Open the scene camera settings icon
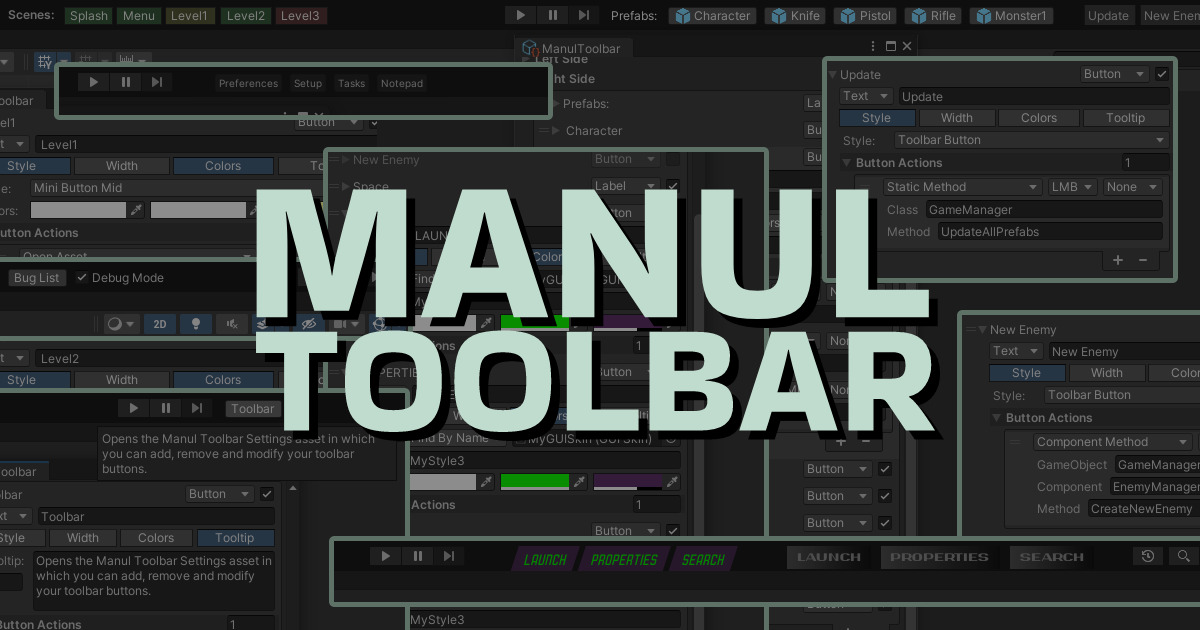The height and width of the screenshot is (630, 1200). (345, 324)
